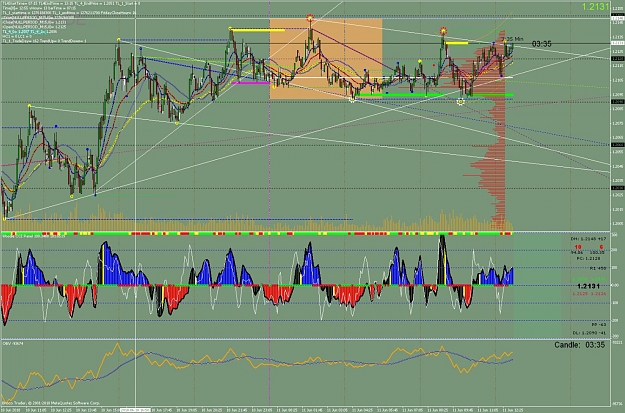Select the orange OBV line in the bottom panel

point(257,365)
